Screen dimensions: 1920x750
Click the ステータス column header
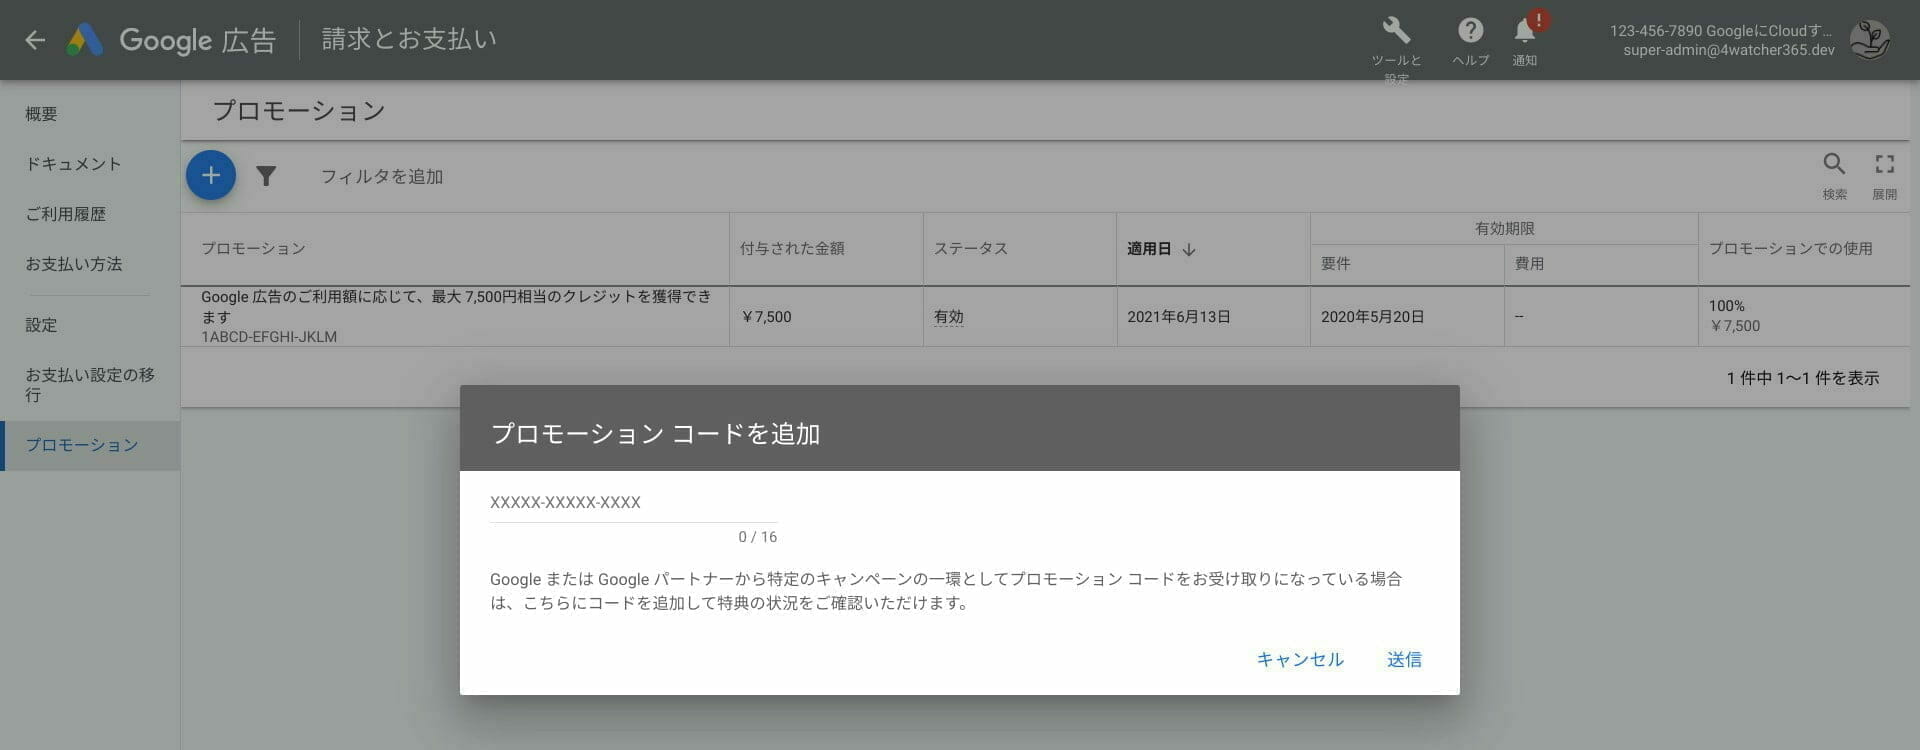971,249
